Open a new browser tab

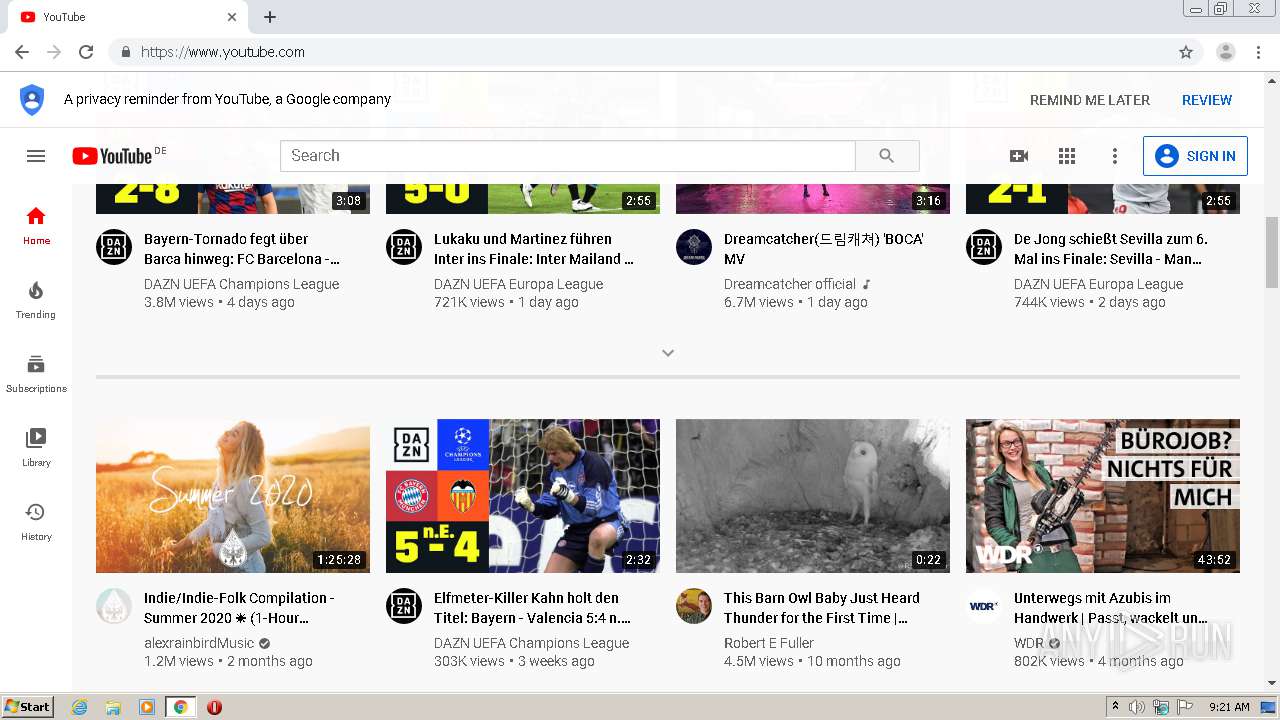click(x=270, y=17)
